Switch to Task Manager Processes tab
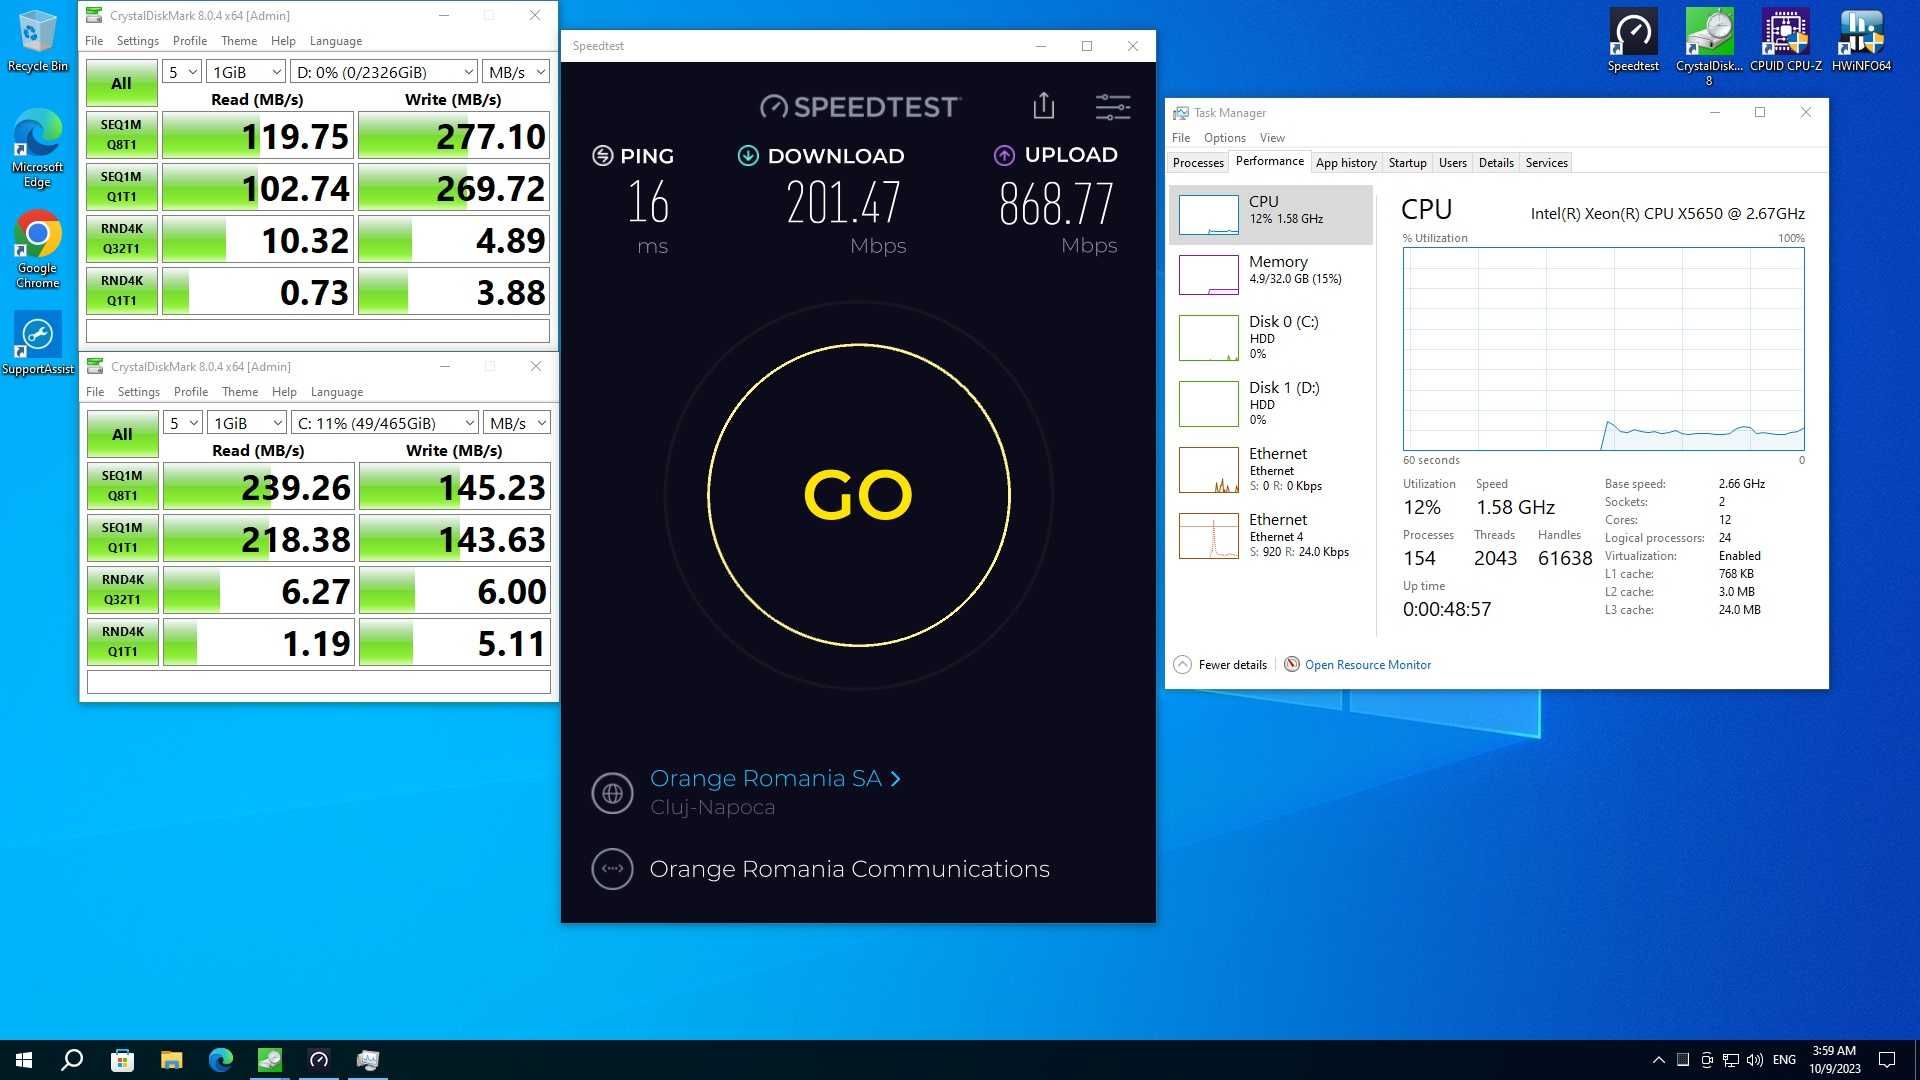 [1198, 163]
